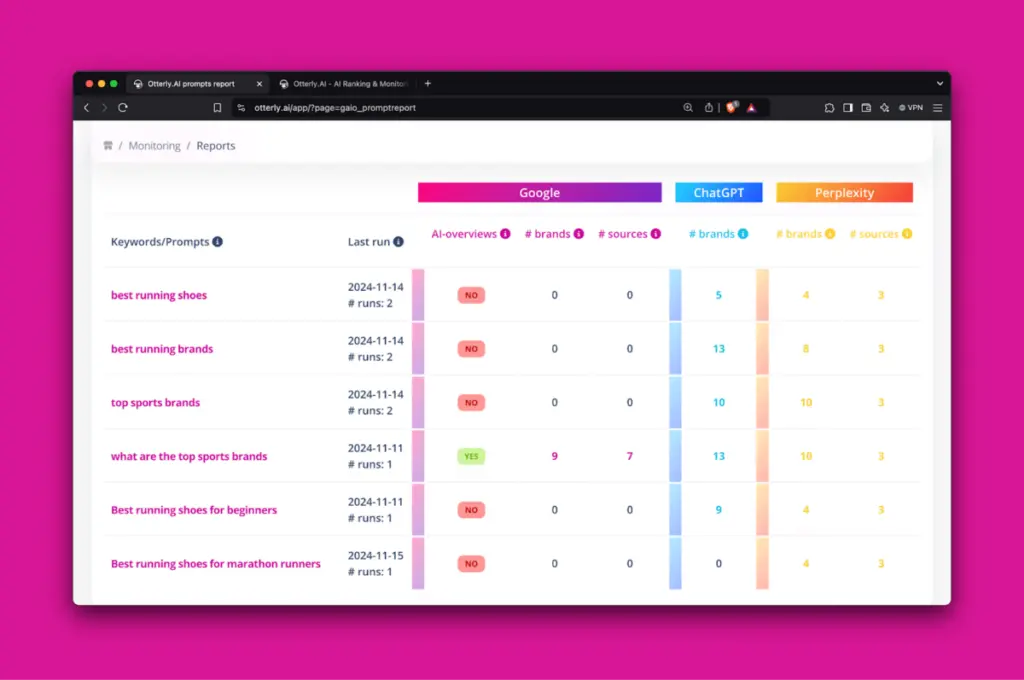
Task: Click info icon beside Keywords/Prompts header
Action: [x=218, y=242]
